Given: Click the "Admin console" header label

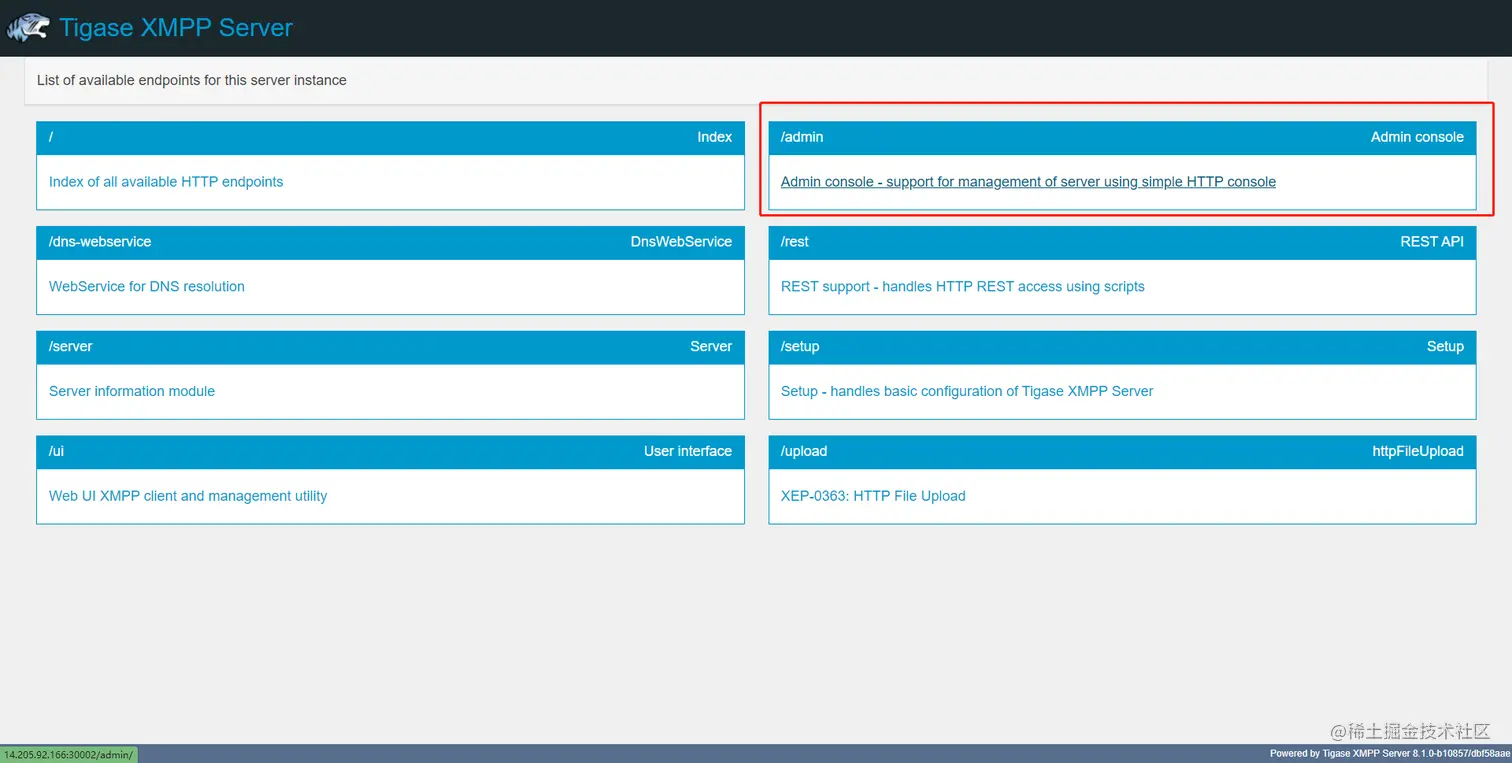Looking at the screenshot, I should [1417, 137].
